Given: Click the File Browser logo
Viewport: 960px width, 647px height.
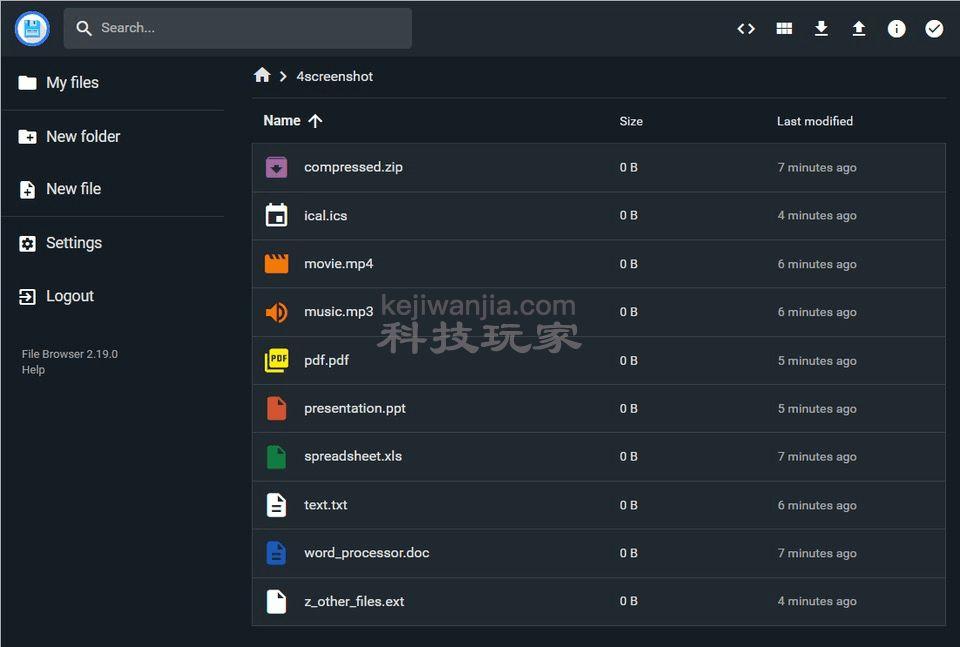Looking at the screenshot, I should pos(31,28).
